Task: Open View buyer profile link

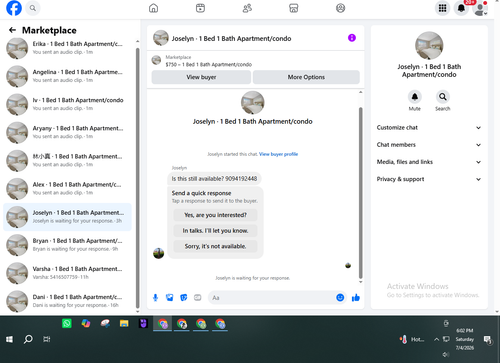Action: 278,154
